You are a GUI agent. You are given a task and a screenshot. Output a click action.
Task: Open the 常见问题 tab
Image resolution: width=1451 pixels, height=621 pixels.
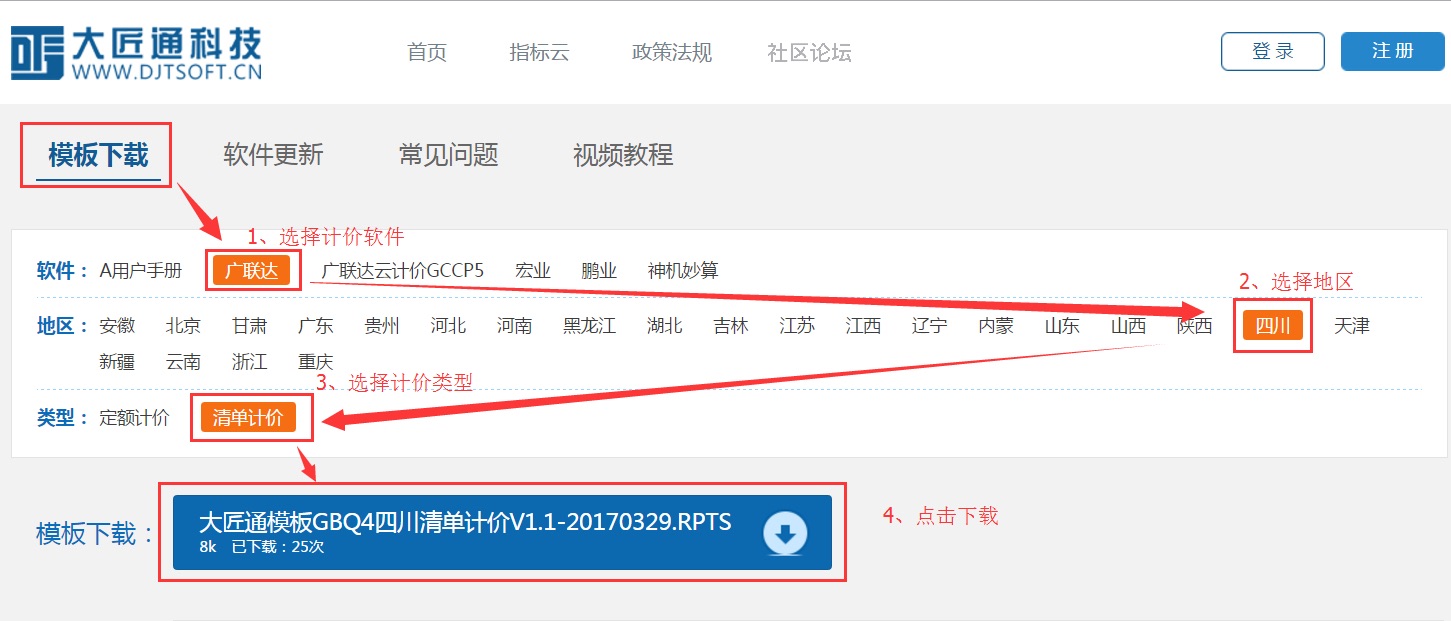pyautogui.click(x=448, y=155)
